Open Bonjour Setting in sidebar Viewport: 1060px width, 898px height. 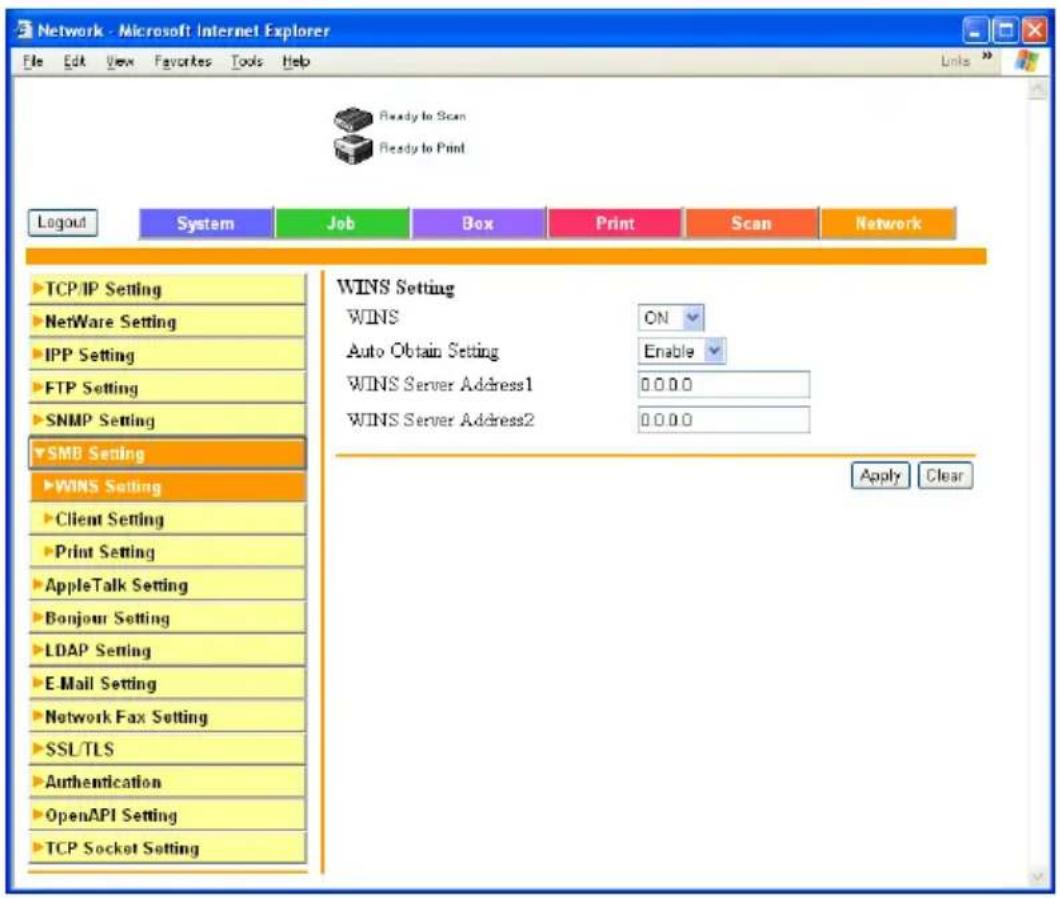[x=167, y=618]
